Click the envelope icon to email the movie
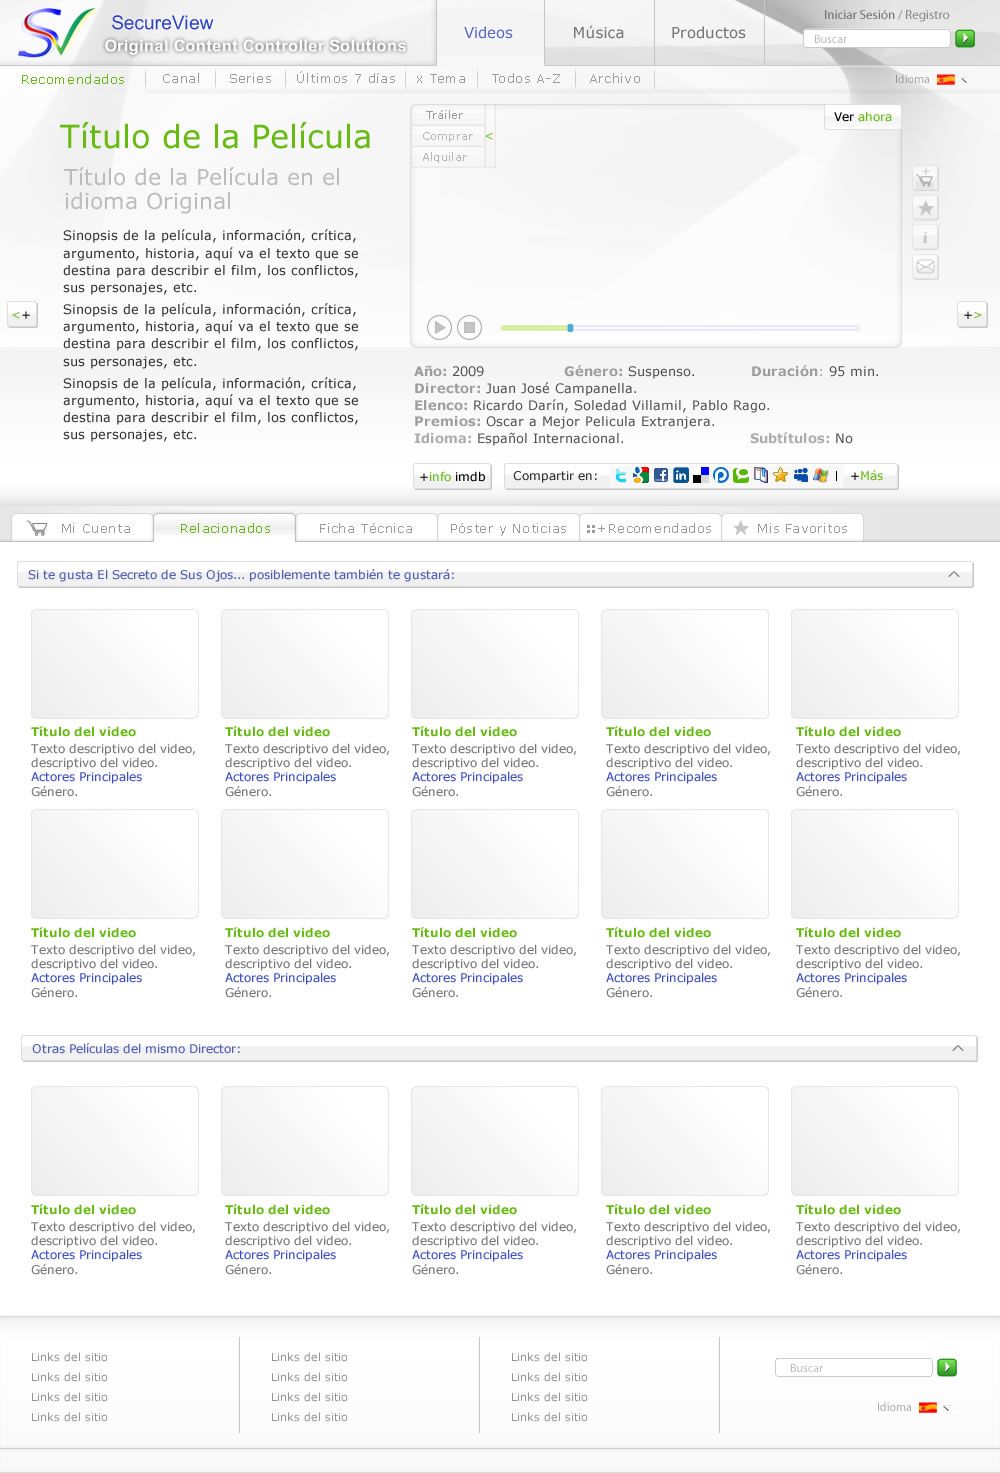 pyautogui.click(x=926, y=267)
